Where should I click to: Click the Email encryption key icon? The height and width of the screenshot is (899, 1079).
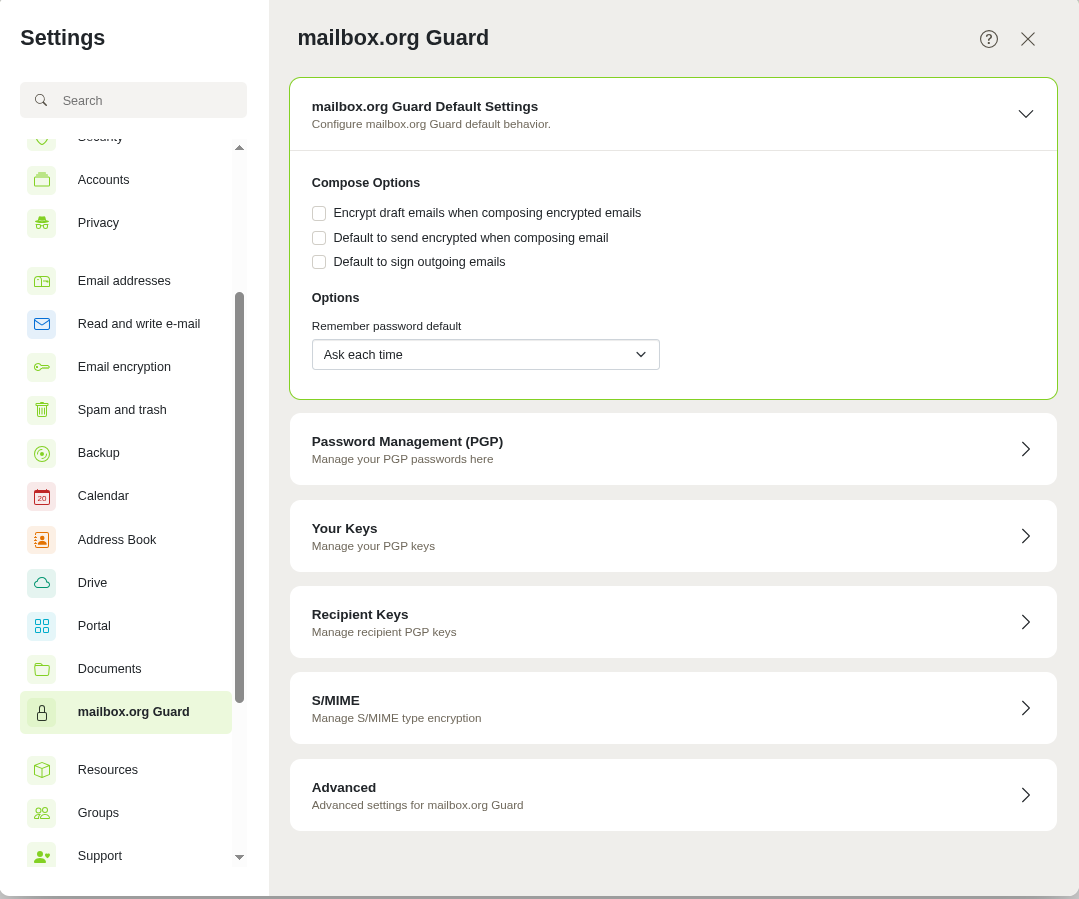click(x=42, y=367)
